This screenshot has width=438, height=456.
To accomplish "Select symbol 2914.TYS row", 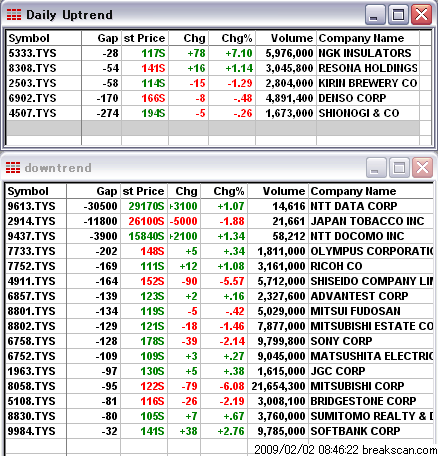I will point(32,221).
